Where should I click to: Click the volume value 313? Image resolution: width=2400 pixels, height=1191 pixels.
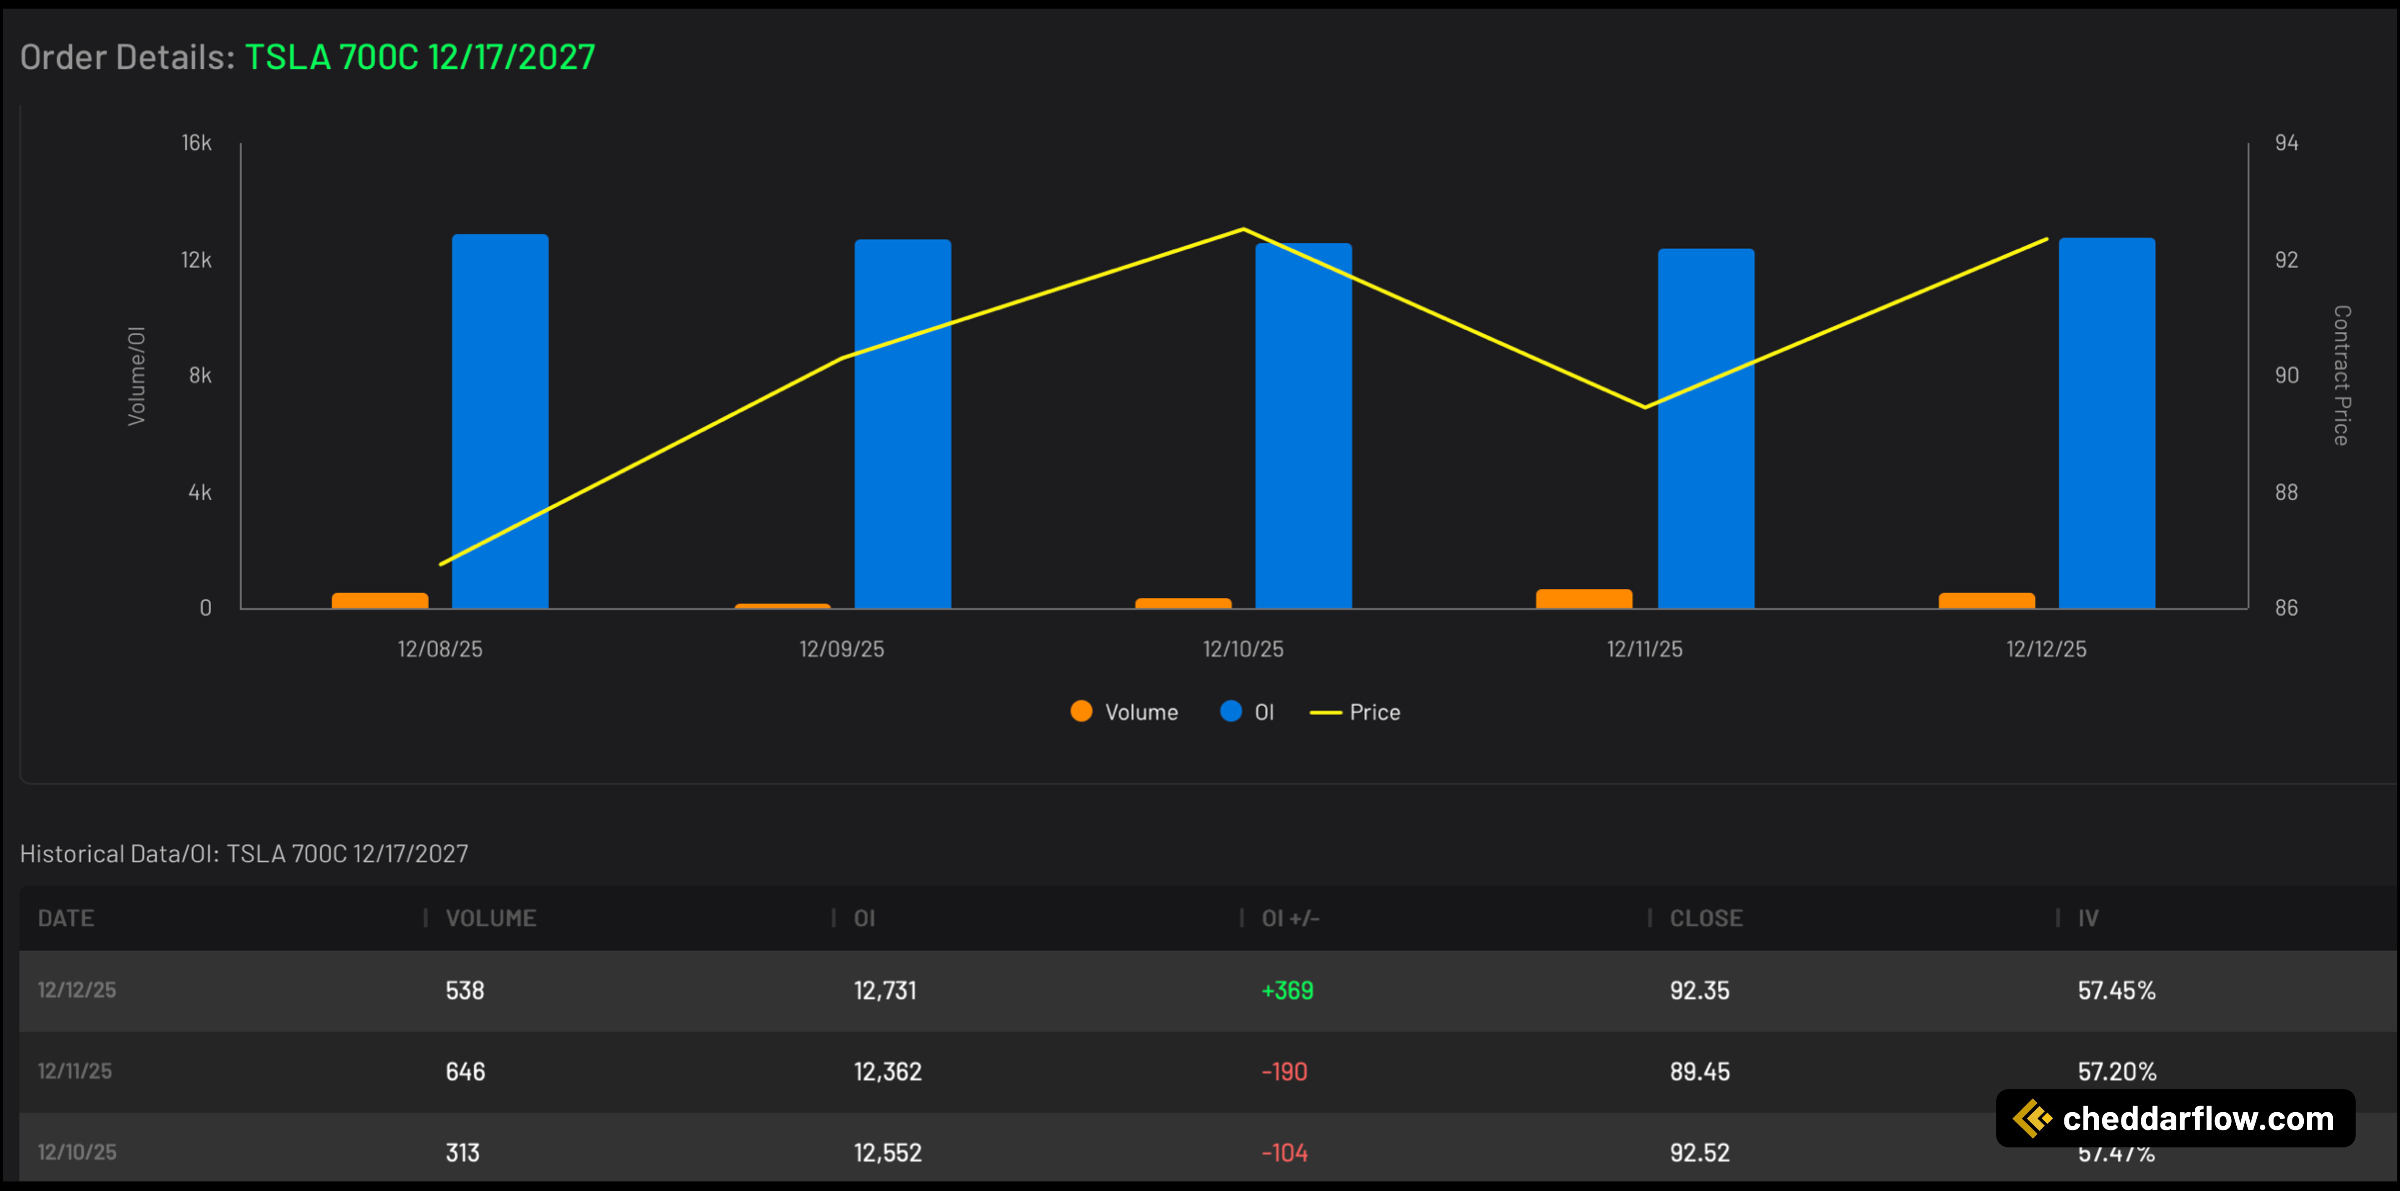(x=462, y=1152)
